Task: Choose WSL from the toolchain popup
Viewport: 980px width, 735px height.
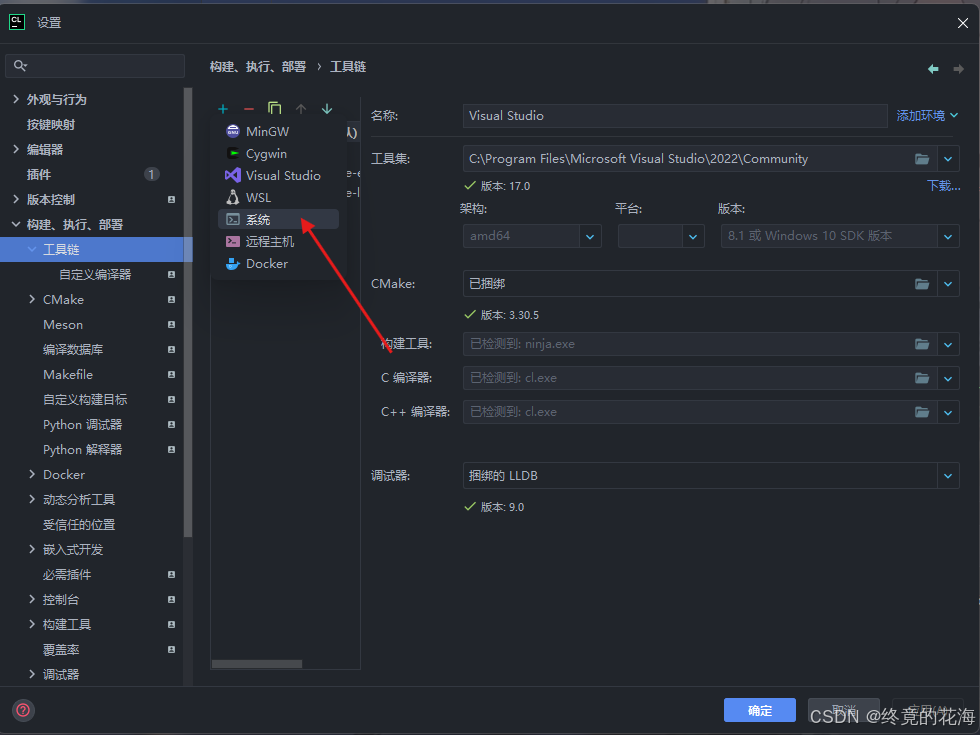Action: click(279, 198)
